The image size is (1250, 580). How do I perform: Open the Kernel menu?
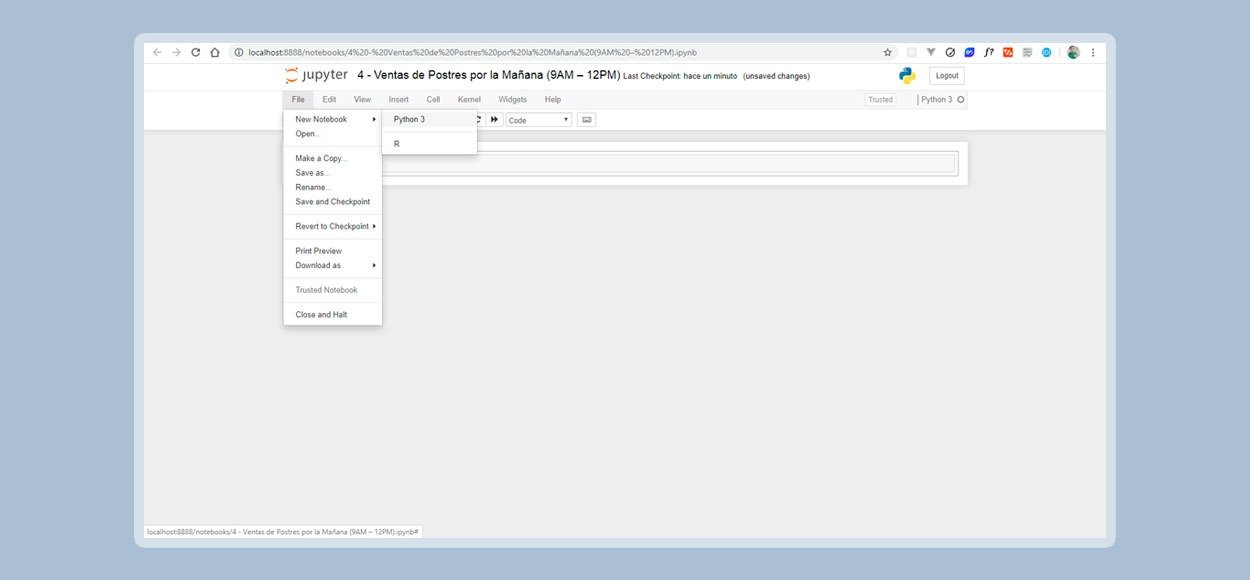tap(469, 100)
